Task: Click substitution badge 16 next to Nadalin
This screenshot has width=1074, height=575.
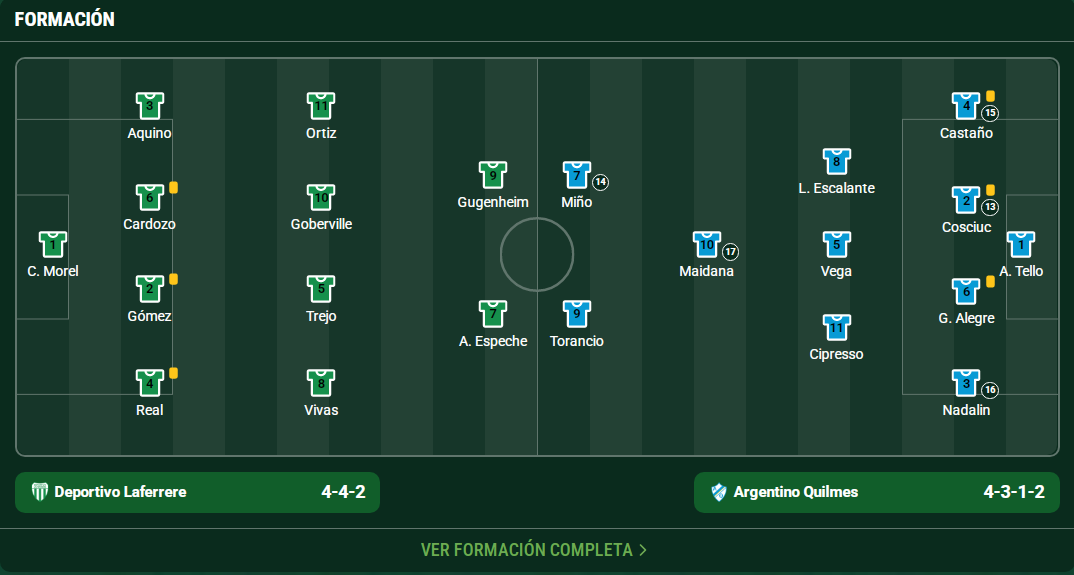Action: coord(990,390)
